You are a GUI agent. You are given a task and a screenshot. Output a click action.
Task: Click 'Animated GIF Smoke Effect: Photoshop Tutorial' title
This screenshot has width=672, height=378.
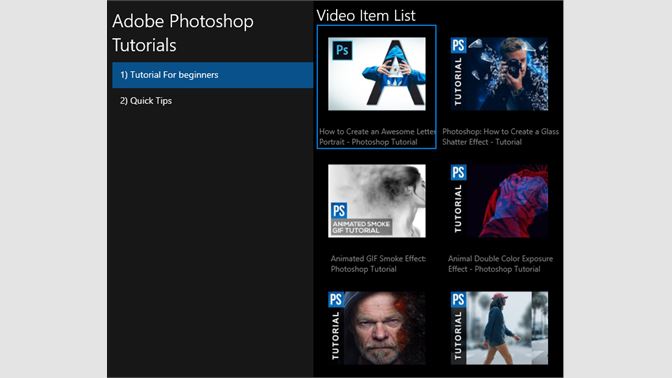pyautogui.click(x=378, y=264)
